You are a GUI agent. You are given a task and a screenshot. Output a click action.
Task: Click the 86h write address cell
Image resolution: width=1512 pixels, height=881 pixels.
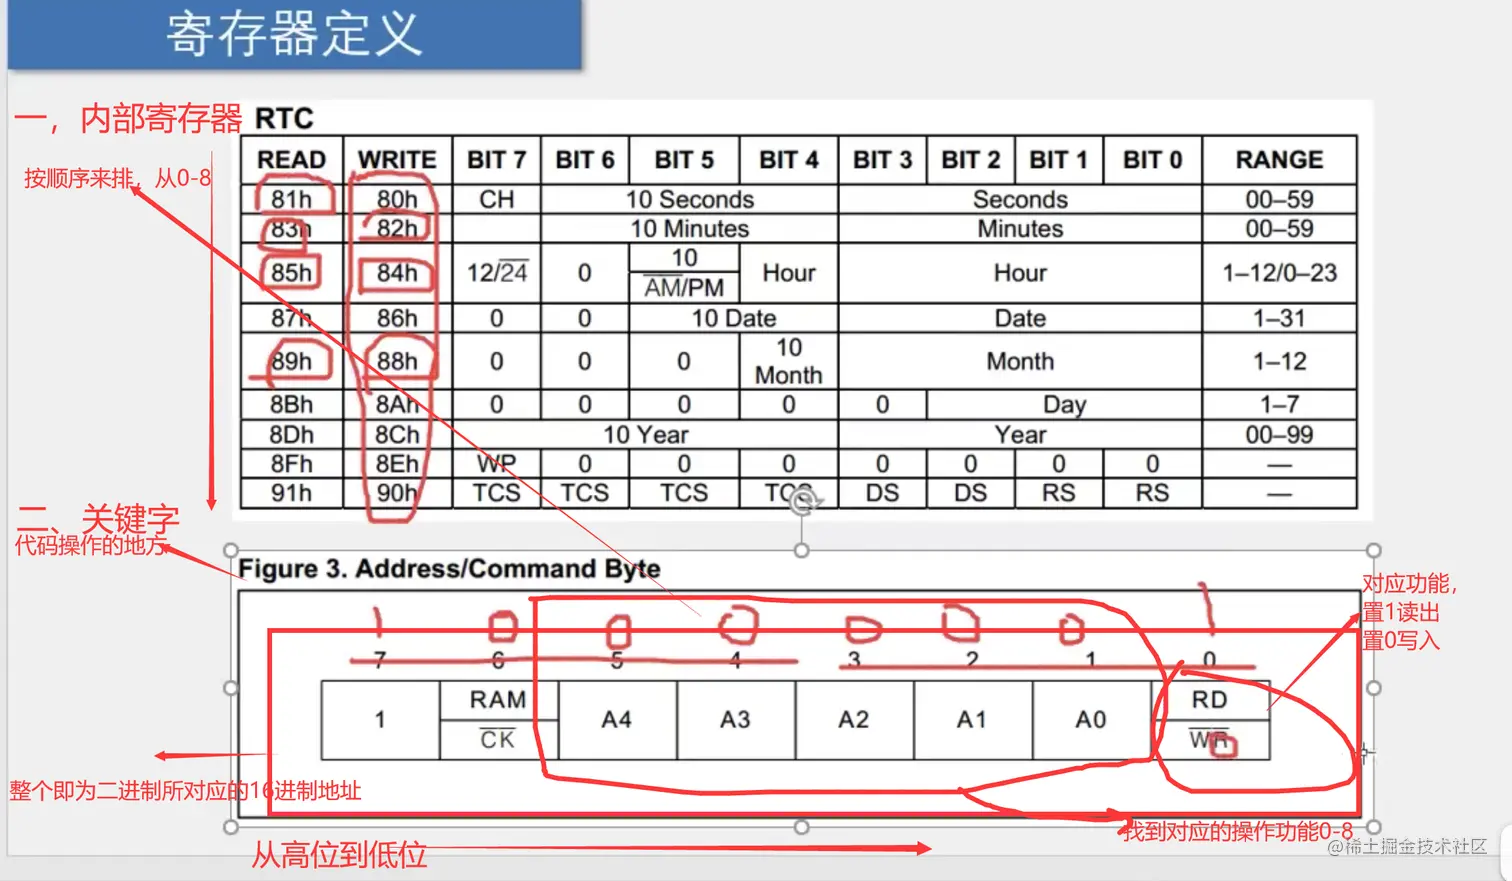pos(397,318)
